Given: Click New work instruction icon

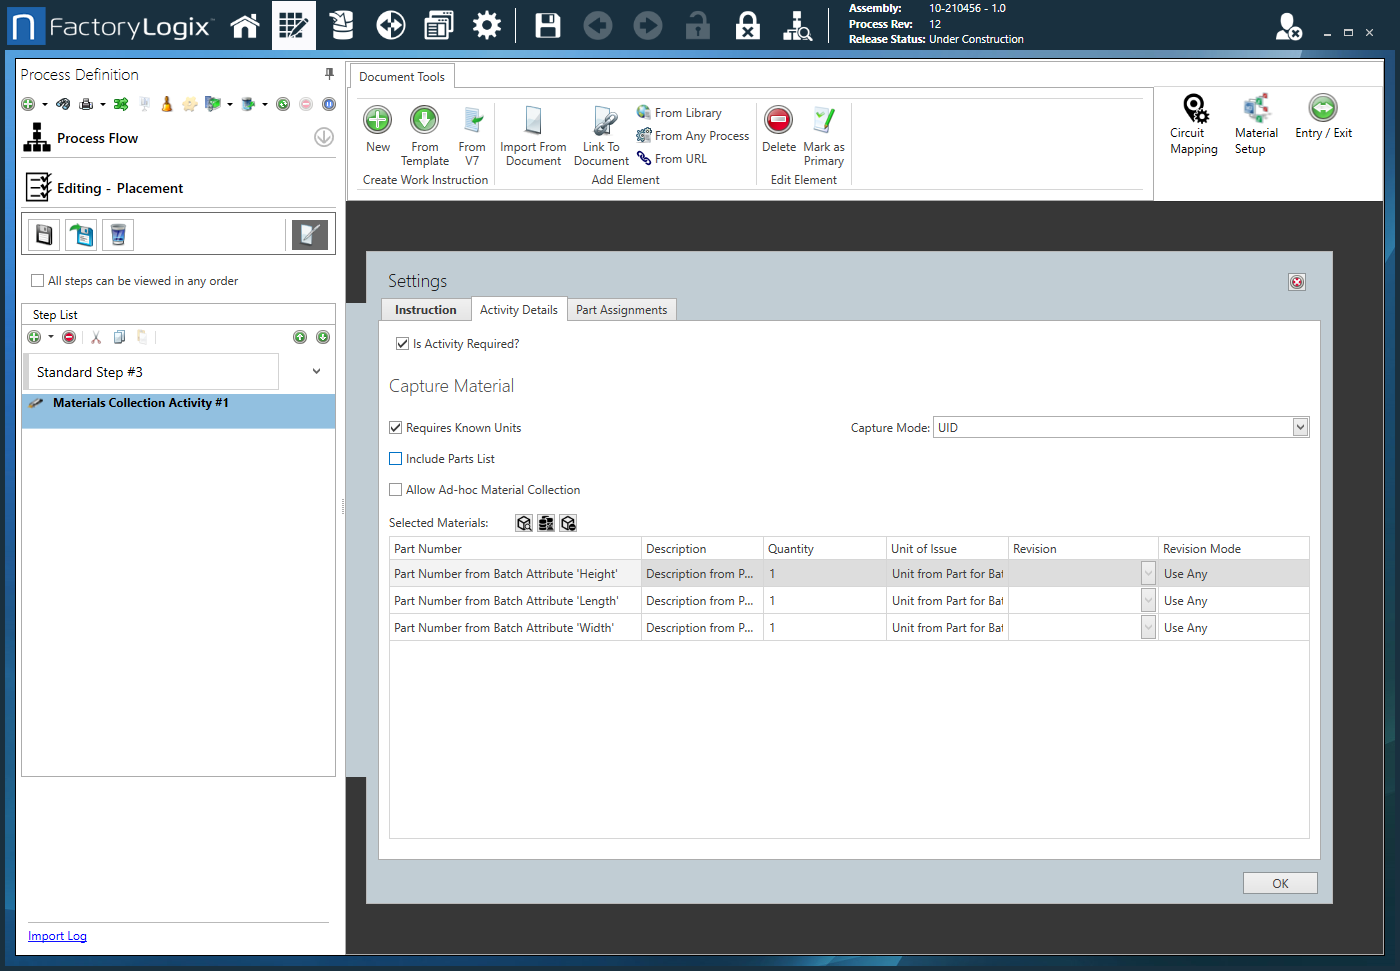Looking at the screenshot, I should pos(378,121).
